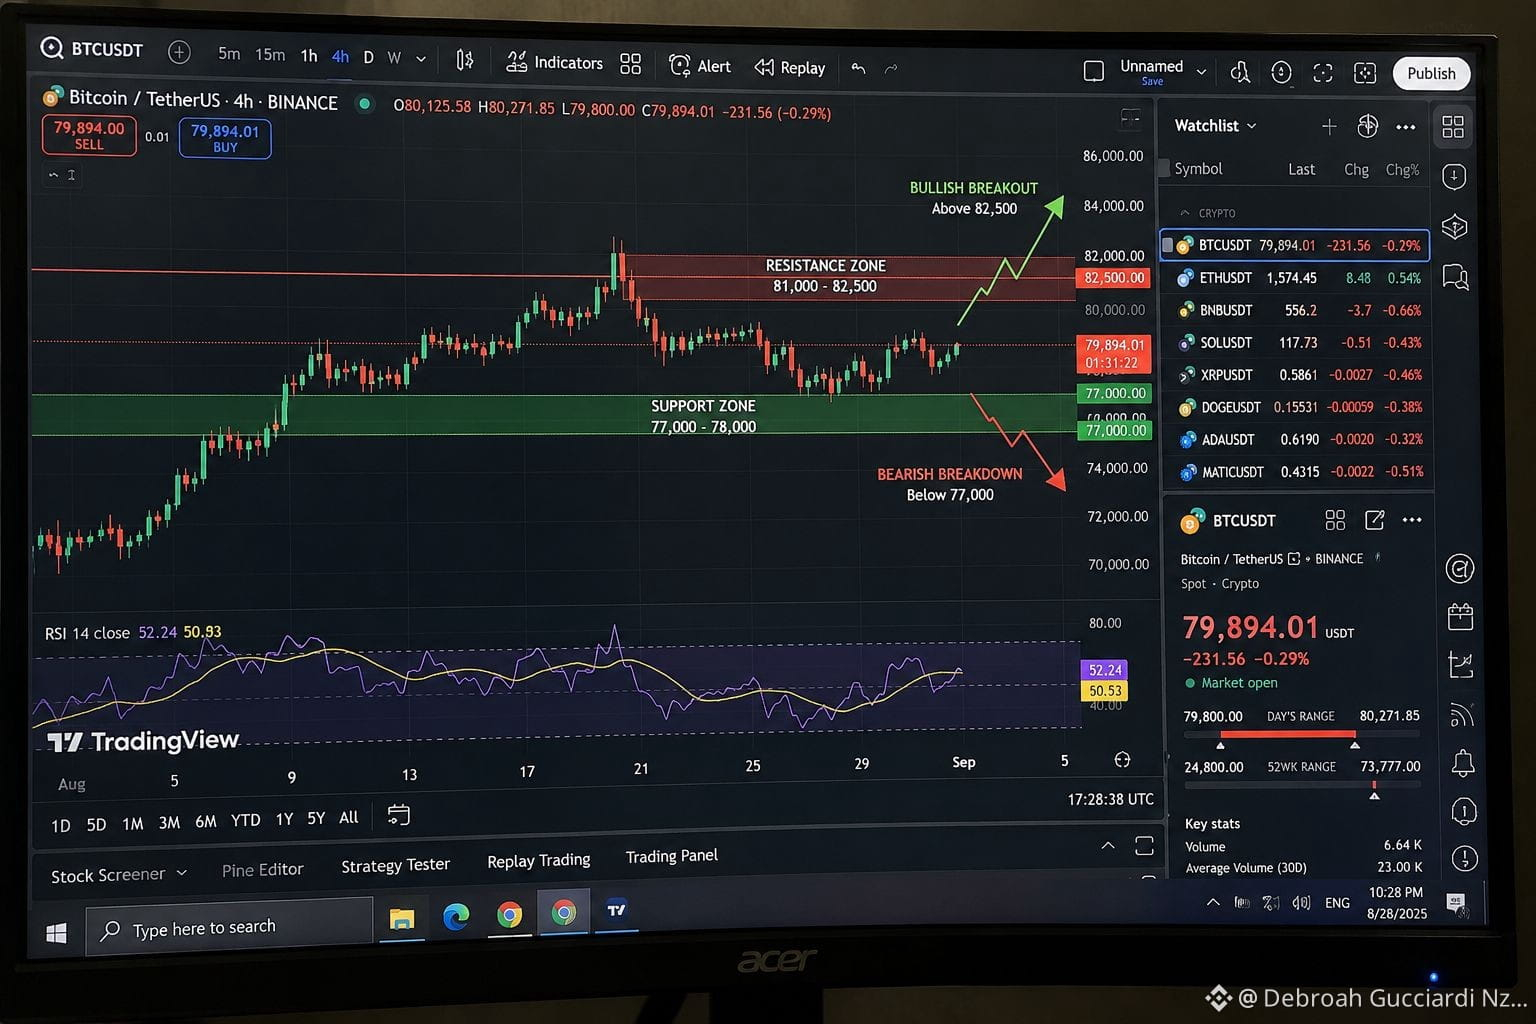
Task: Open layout setup square icon left of Unnamed
Action: (x=1094, y=71)
